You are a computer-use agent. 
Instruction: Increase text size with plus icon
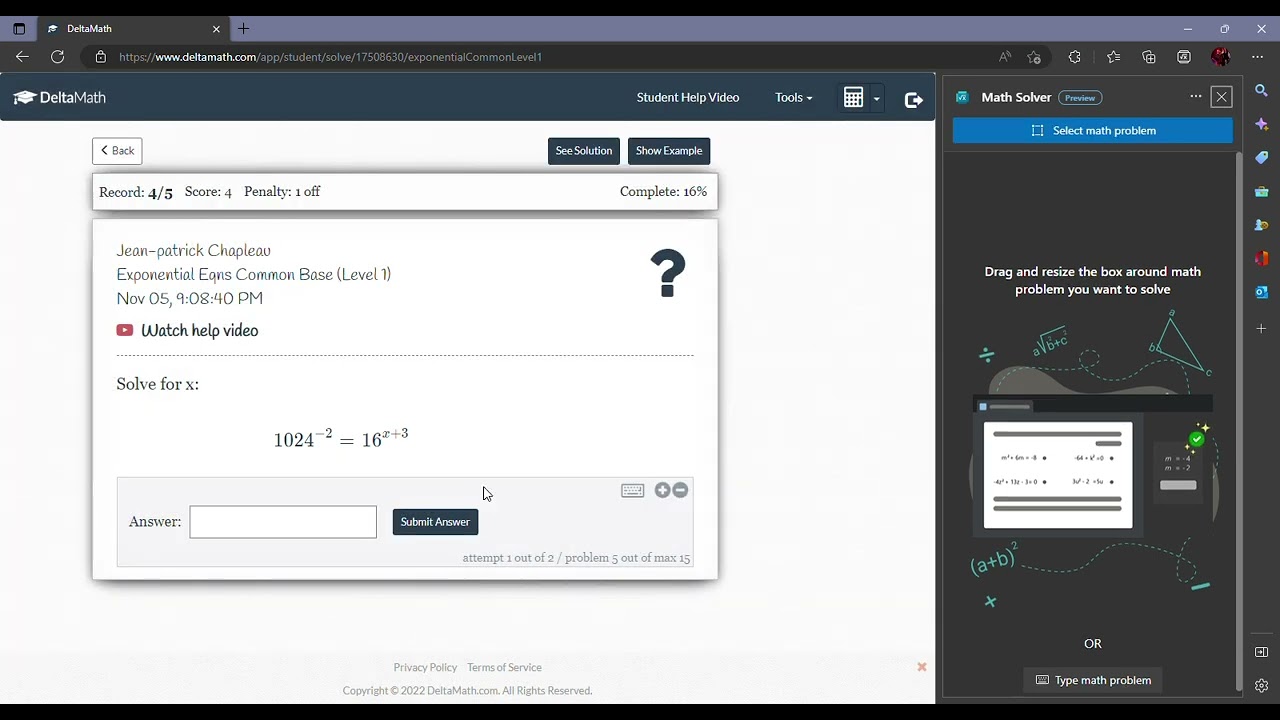(662, 490)
